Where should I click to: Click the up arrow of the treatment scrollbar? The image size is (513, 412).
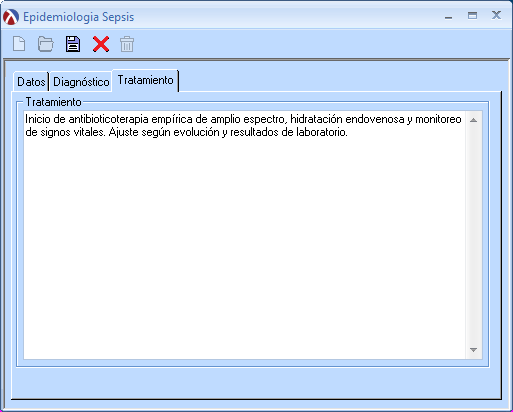tap(473, 120)
